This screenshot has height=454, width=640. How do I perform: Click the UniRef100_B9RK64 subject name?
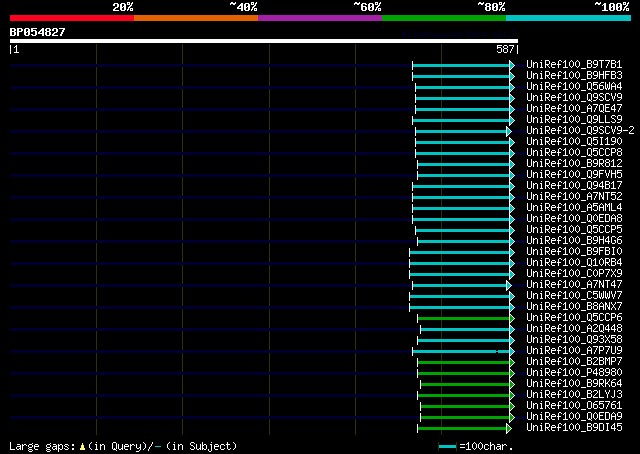tap(574, 384)
